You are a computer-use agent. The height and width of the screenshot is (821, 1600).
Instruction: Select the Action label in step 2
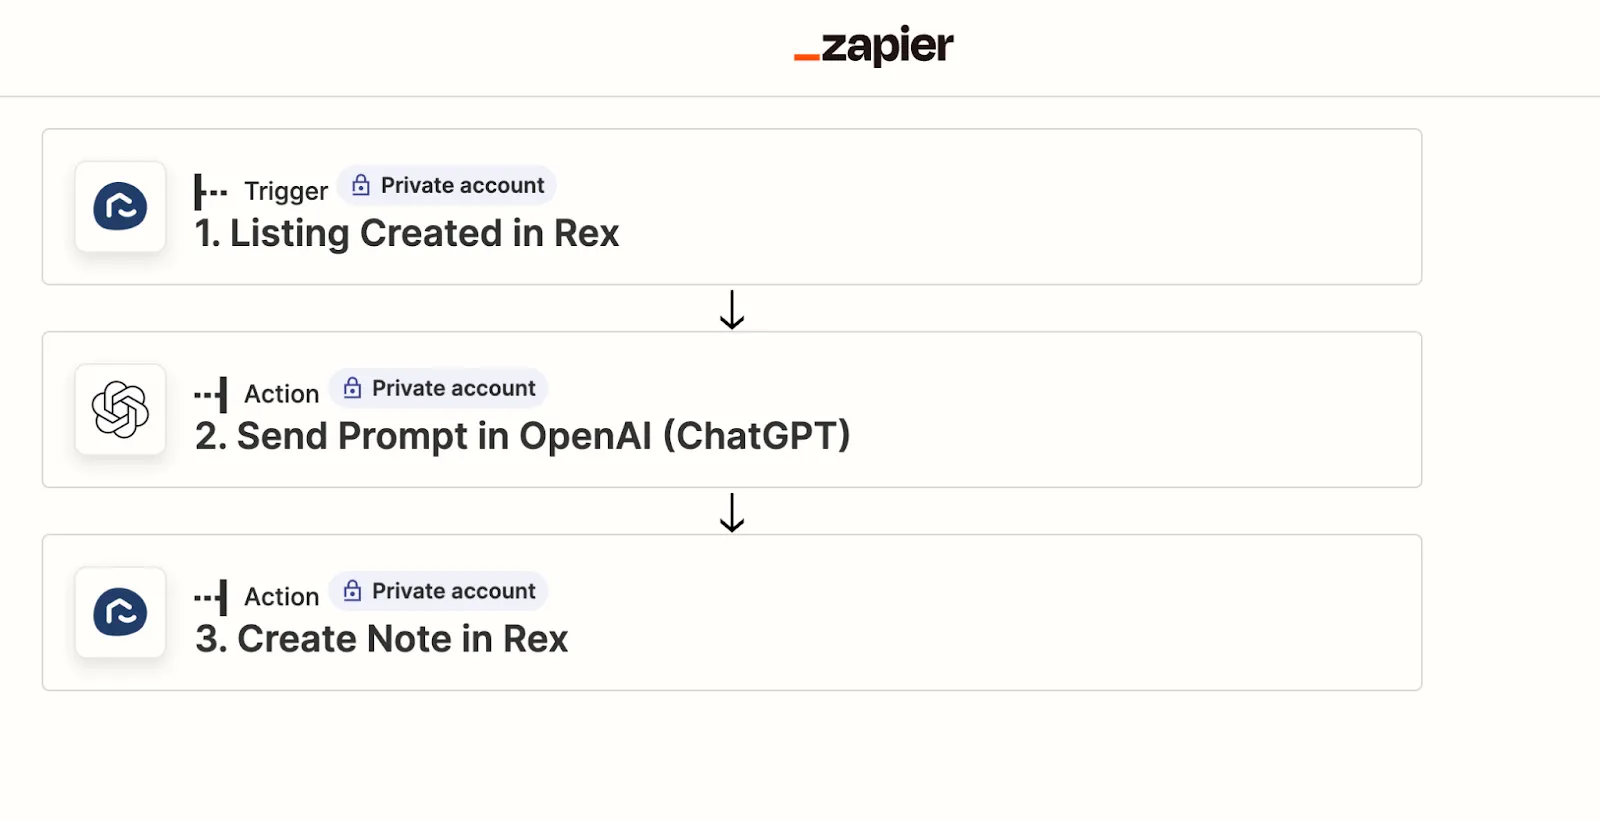(x=280, y=394)
